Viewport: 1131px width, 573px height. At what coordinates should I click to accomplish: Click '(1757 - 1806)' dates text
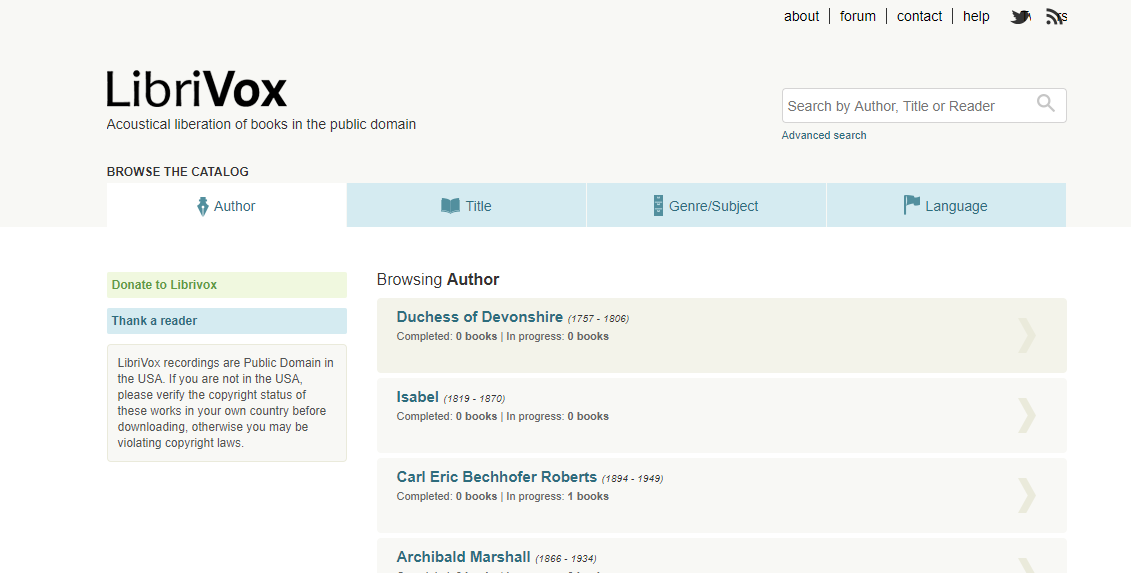click(x=598, y=318)
